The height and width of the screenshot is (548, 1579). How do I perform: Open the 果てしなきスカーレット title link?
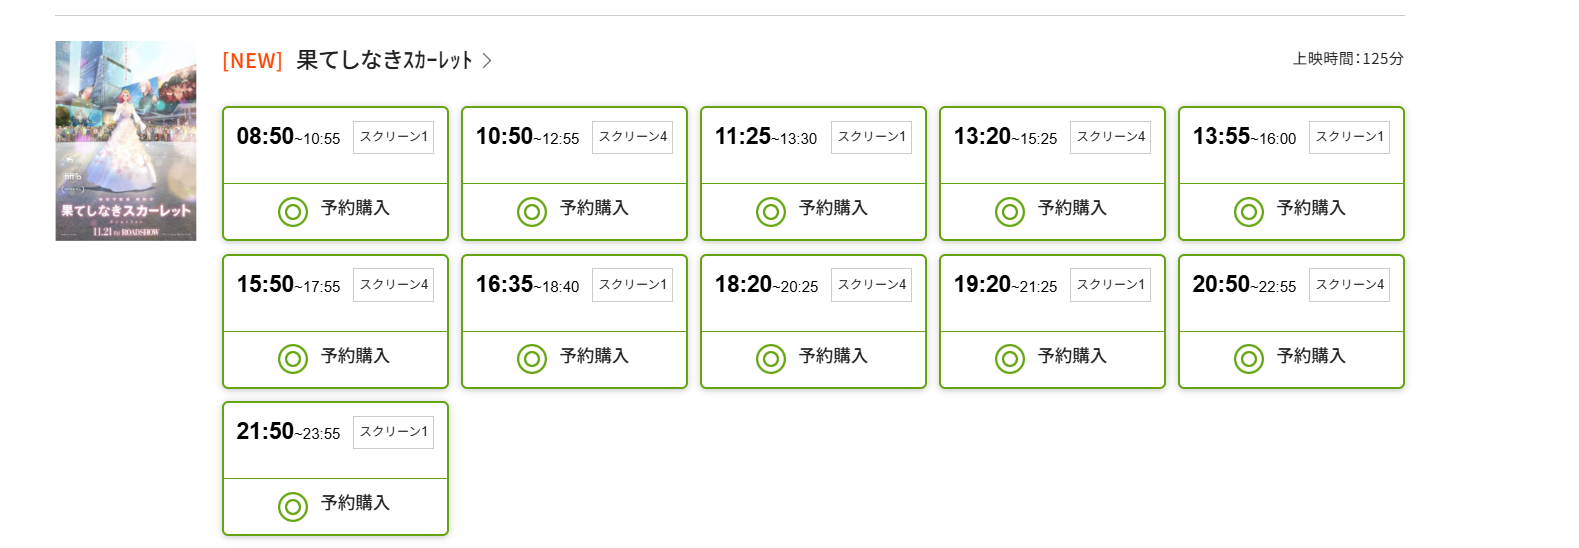click(x=384, y=61)
